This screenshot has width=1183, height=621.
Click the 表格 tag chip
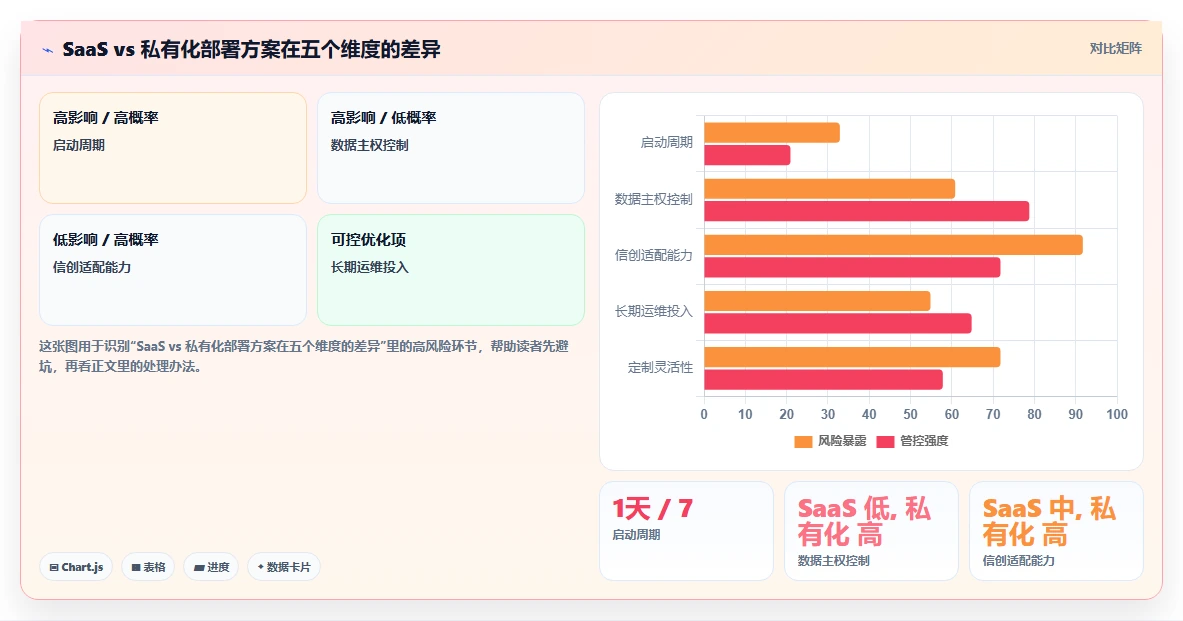[x=148, y=567]
